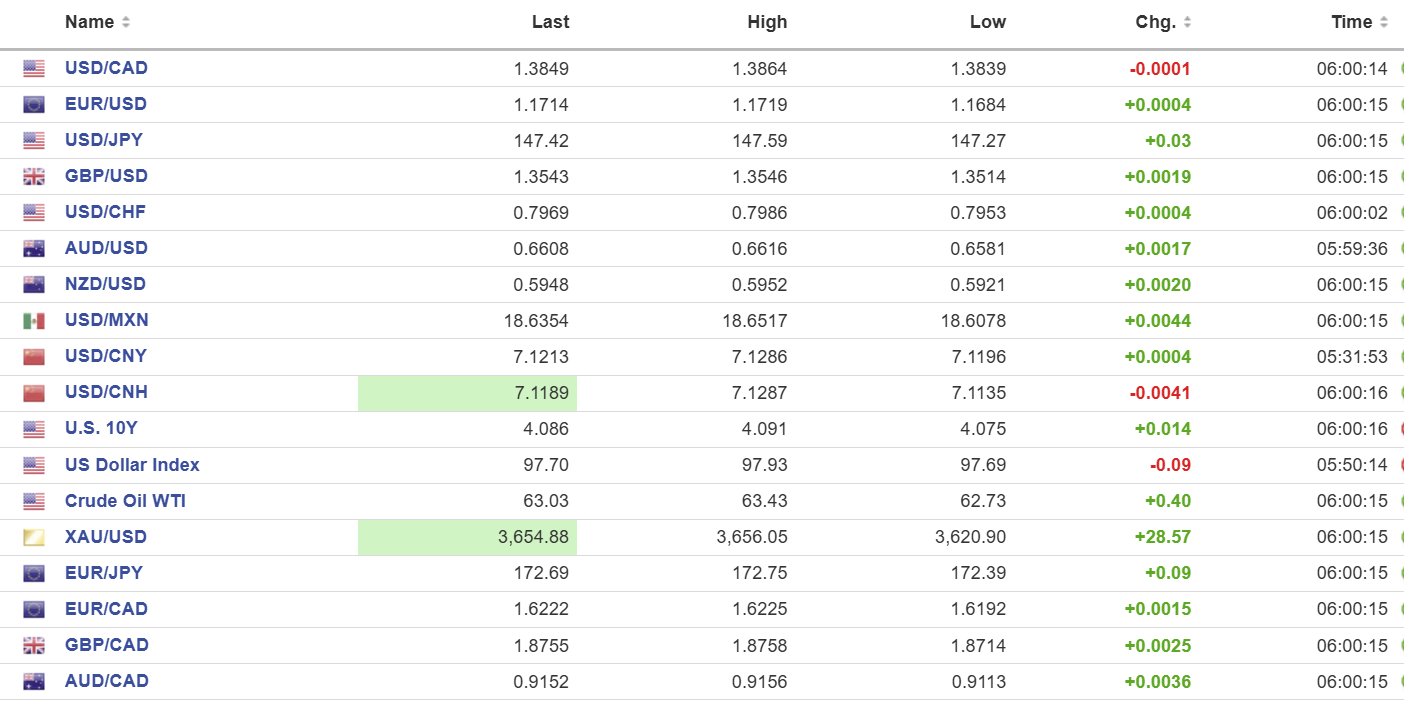Open the U.S. 10Y bond link
This screenshot has height=701, width=1404.
click(x=101, y=428)
